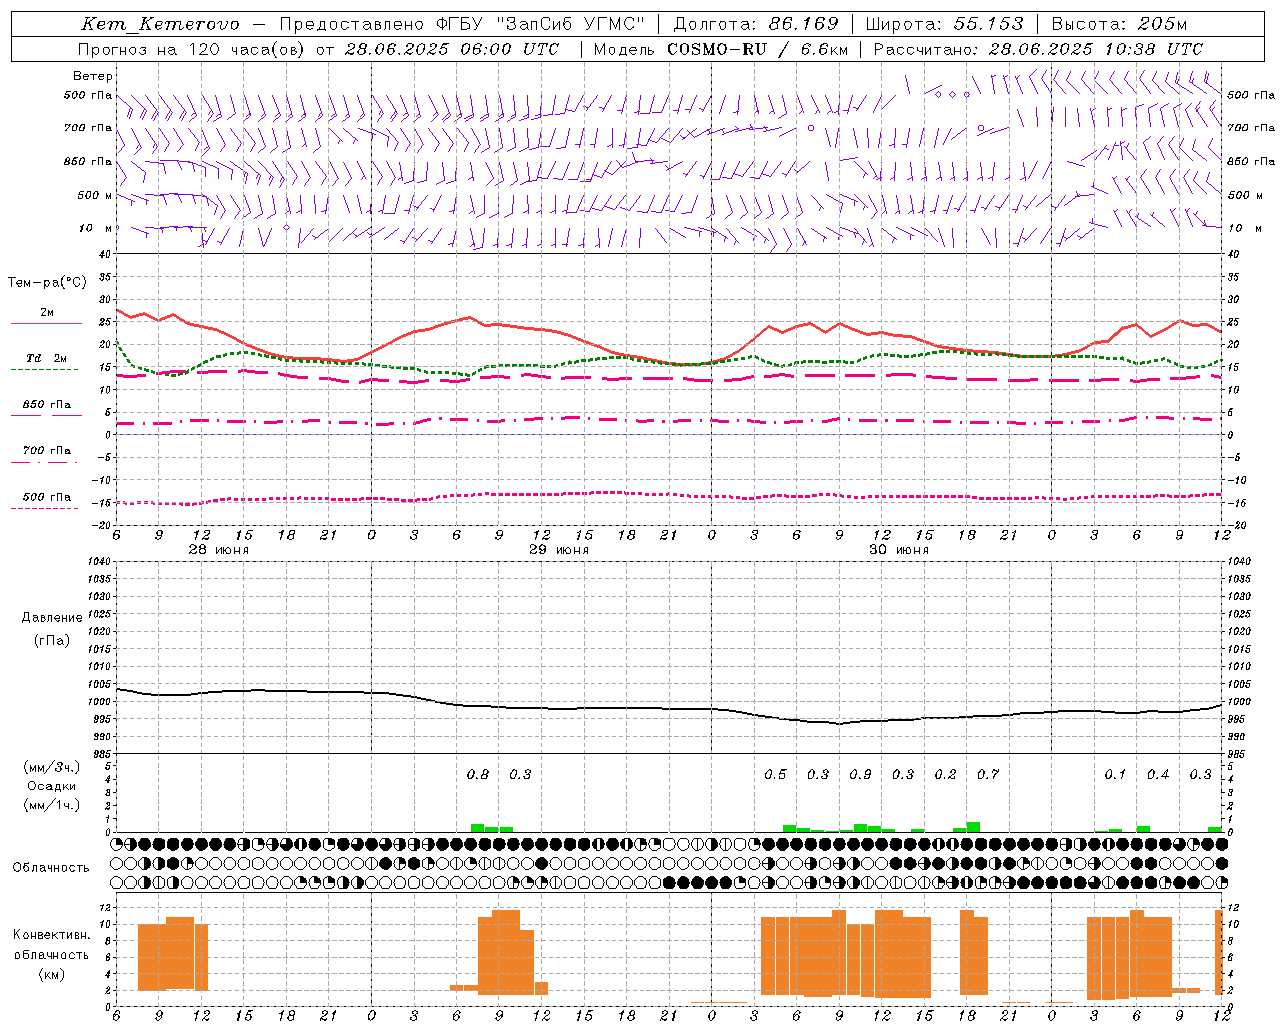Click the red 2м temperature legend line
Viewport: 1280px width, 1024px height.
pos(46,323)
